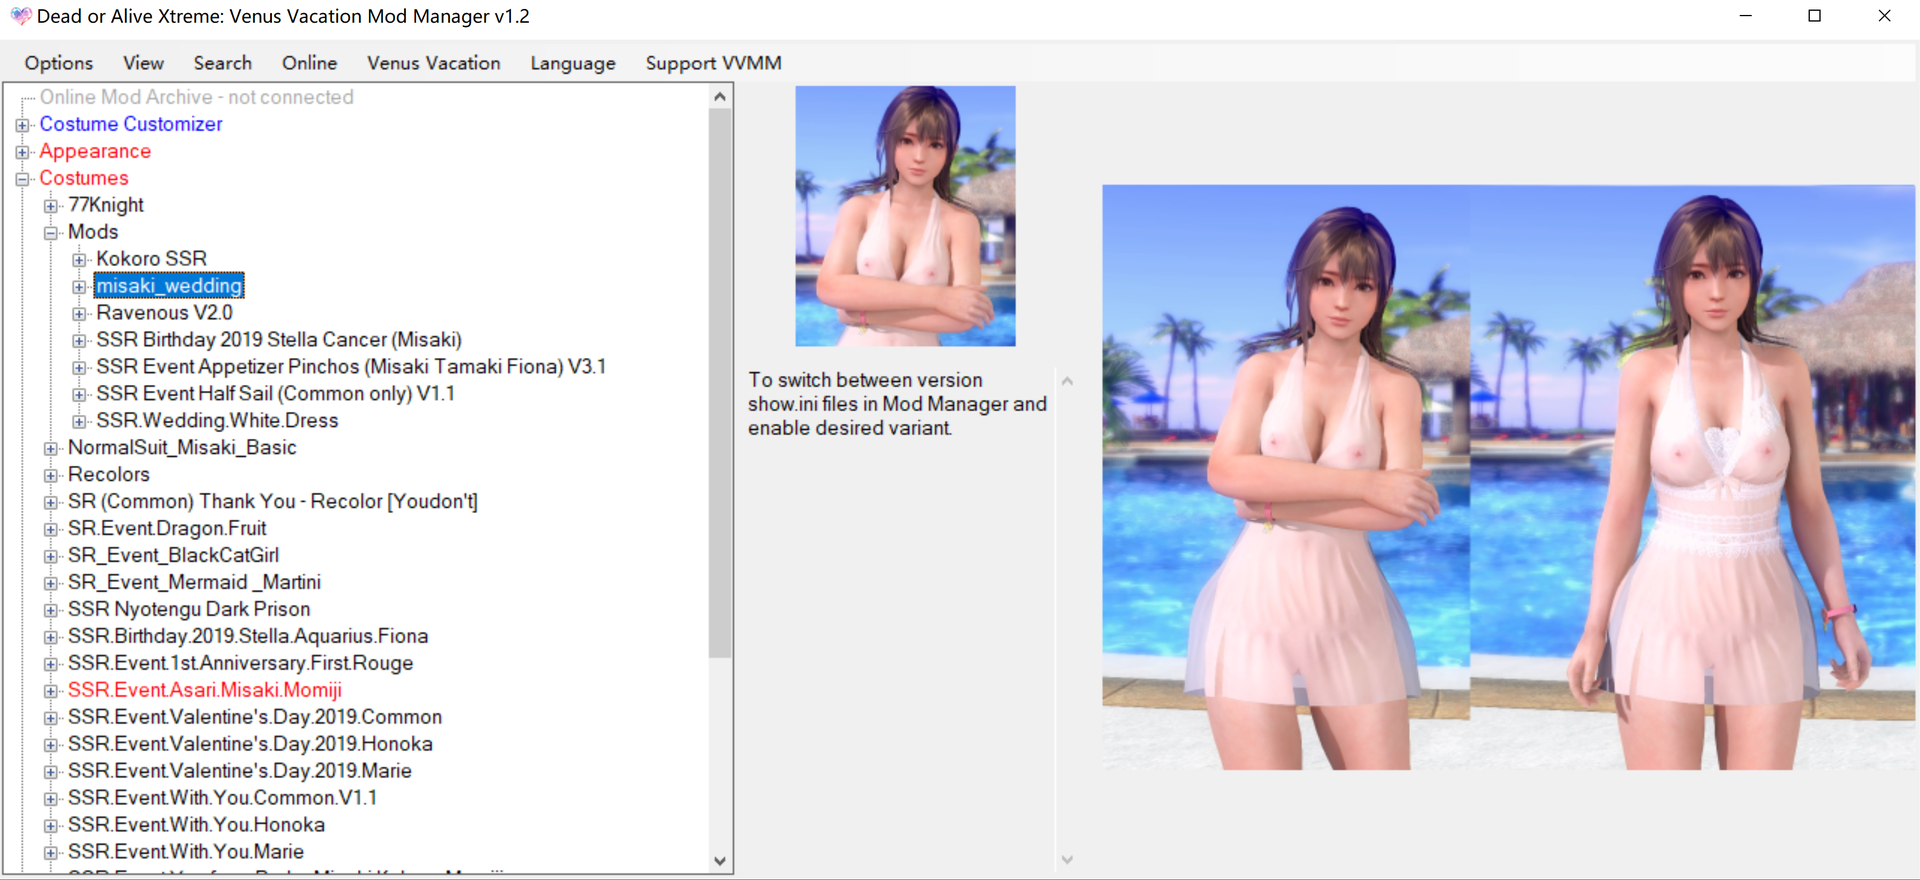Select the misaki_wedding mod
The image size is (1920, 880).
(x=169, y=286)
